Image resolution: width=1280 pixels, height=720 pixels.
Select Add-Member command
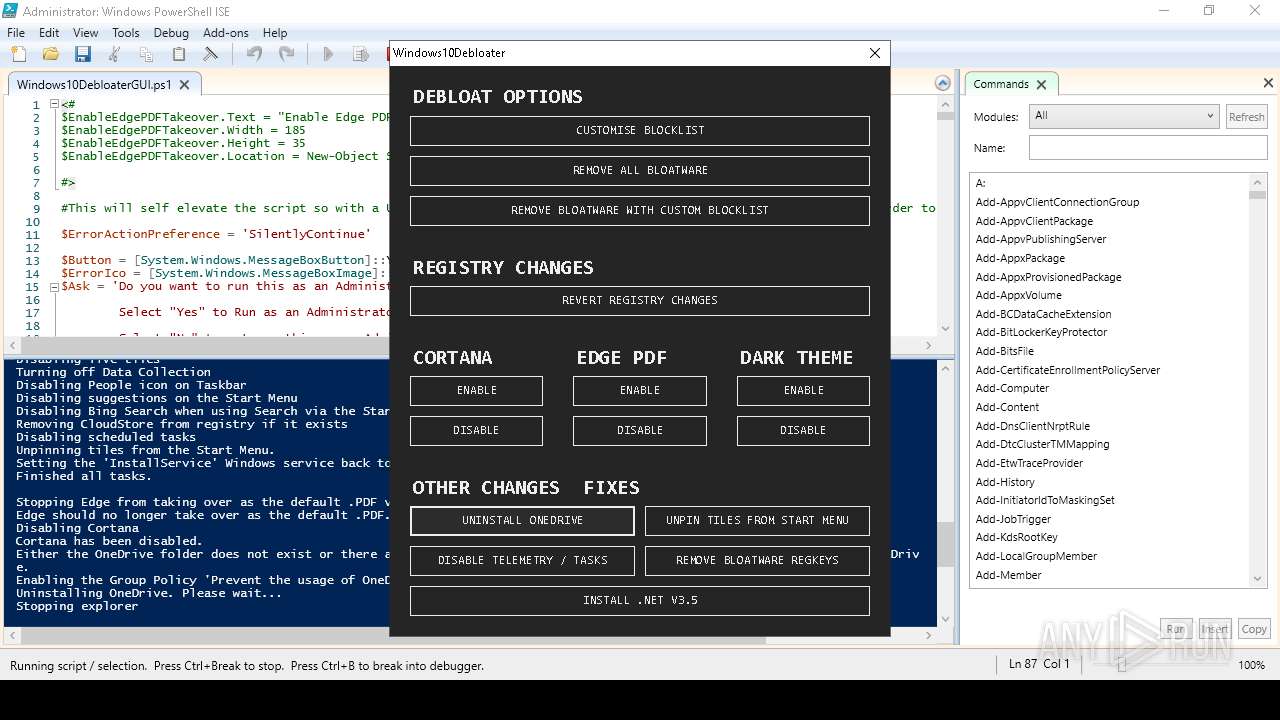pos(1008,575)
